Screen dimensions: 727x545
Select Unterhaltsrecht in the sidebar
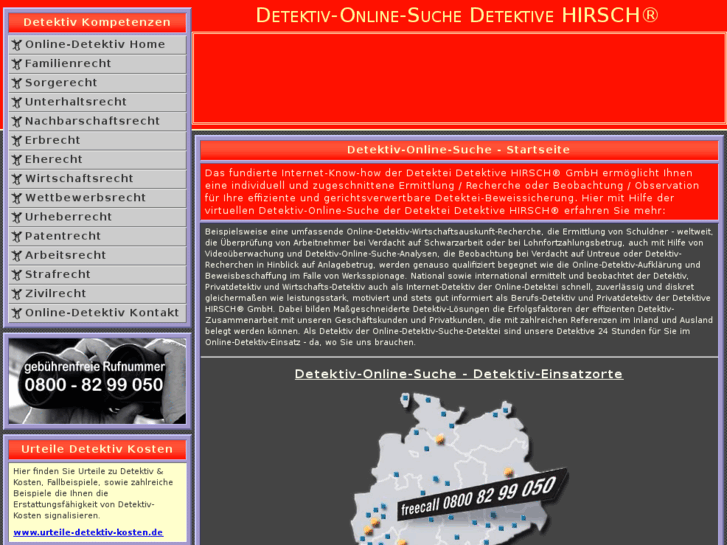point(97,102)
